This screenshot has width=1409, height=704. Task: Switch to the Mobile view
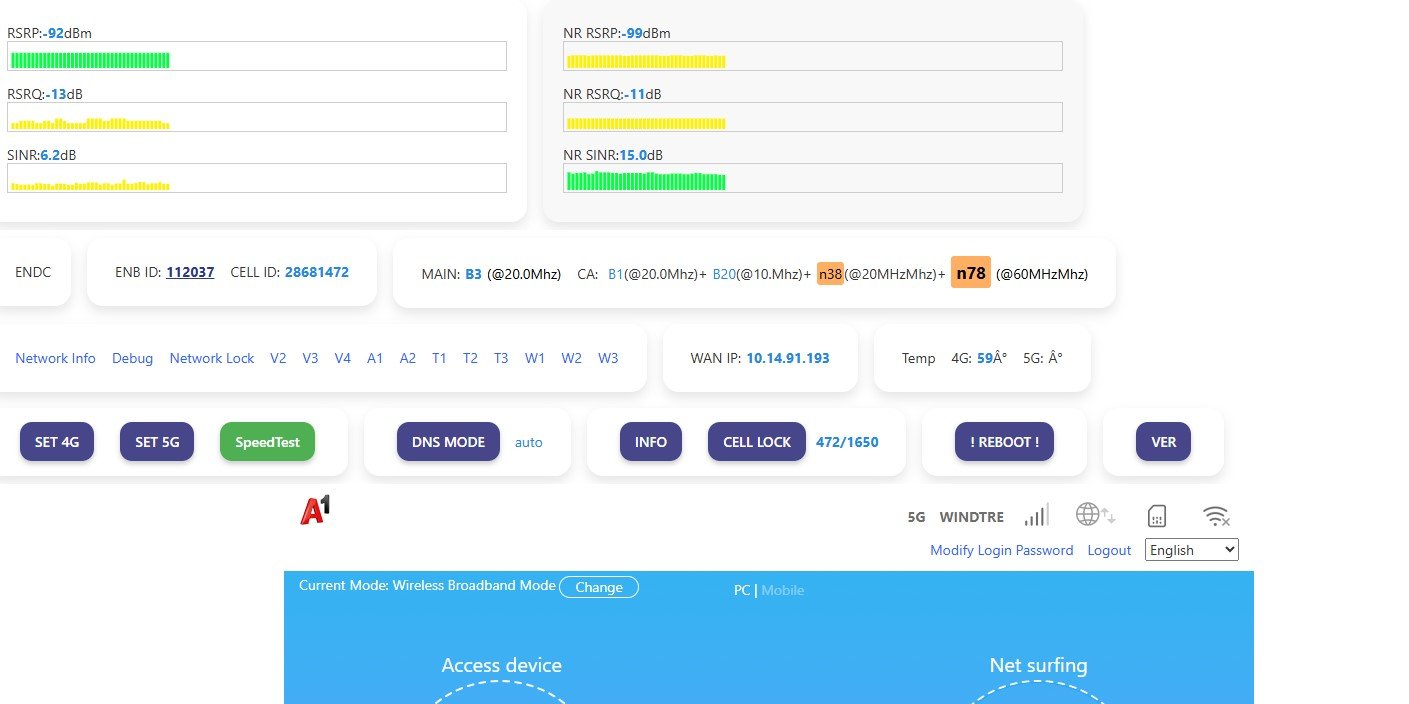click(782, 590)
